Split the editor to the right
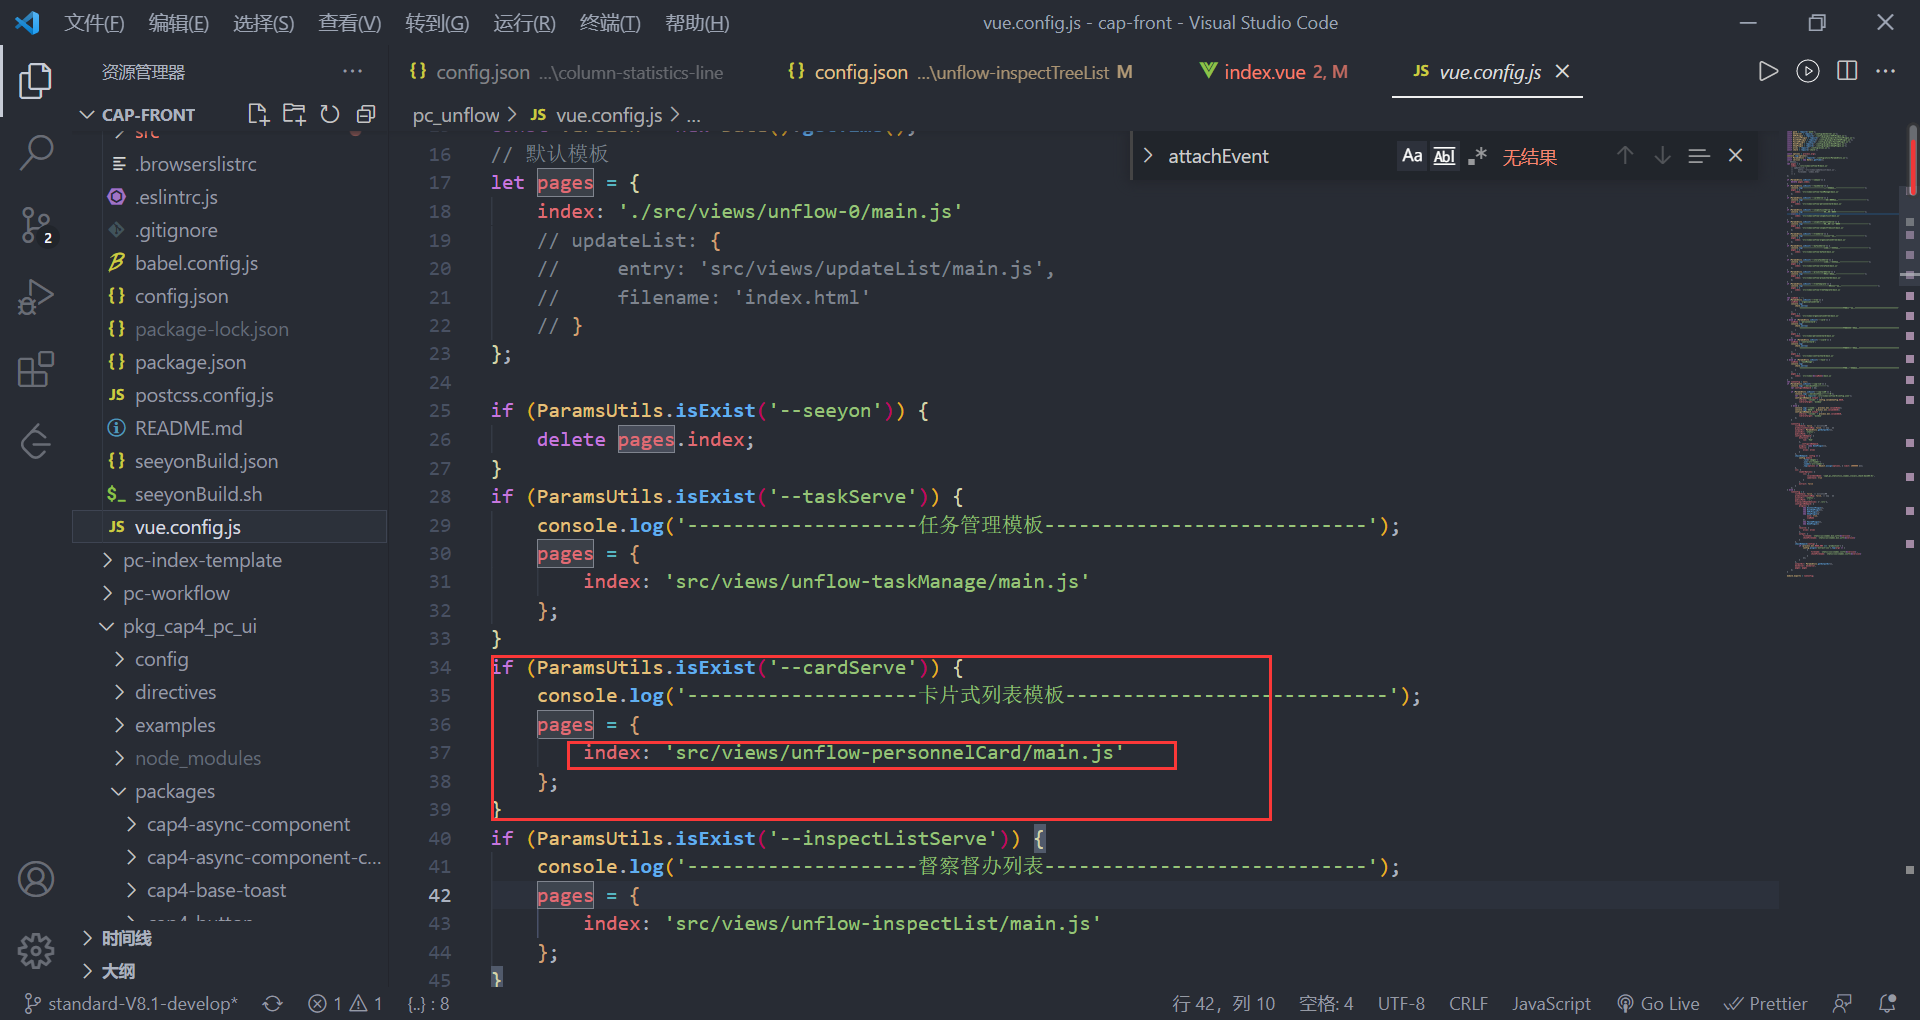Image resolution: width=1920 pixels, height=1020 pixels. coord(1847,71)
